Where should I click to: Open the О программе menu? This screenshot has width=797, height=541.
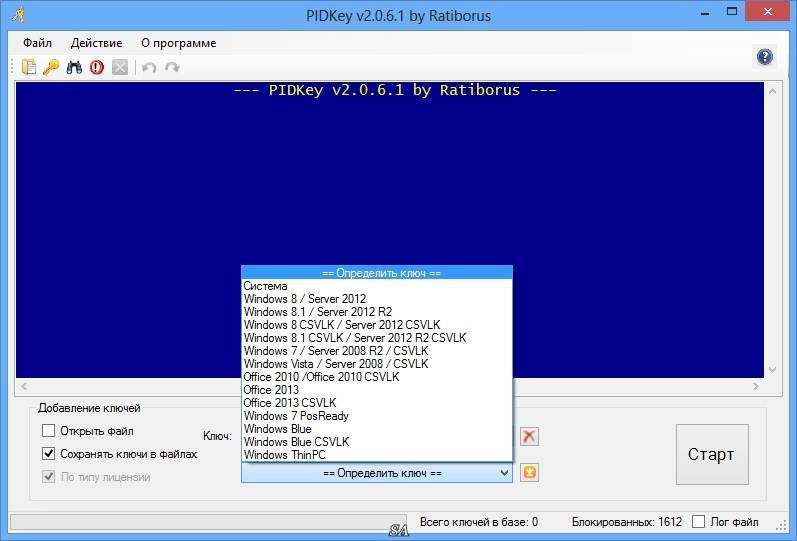(x=178, y=43)
